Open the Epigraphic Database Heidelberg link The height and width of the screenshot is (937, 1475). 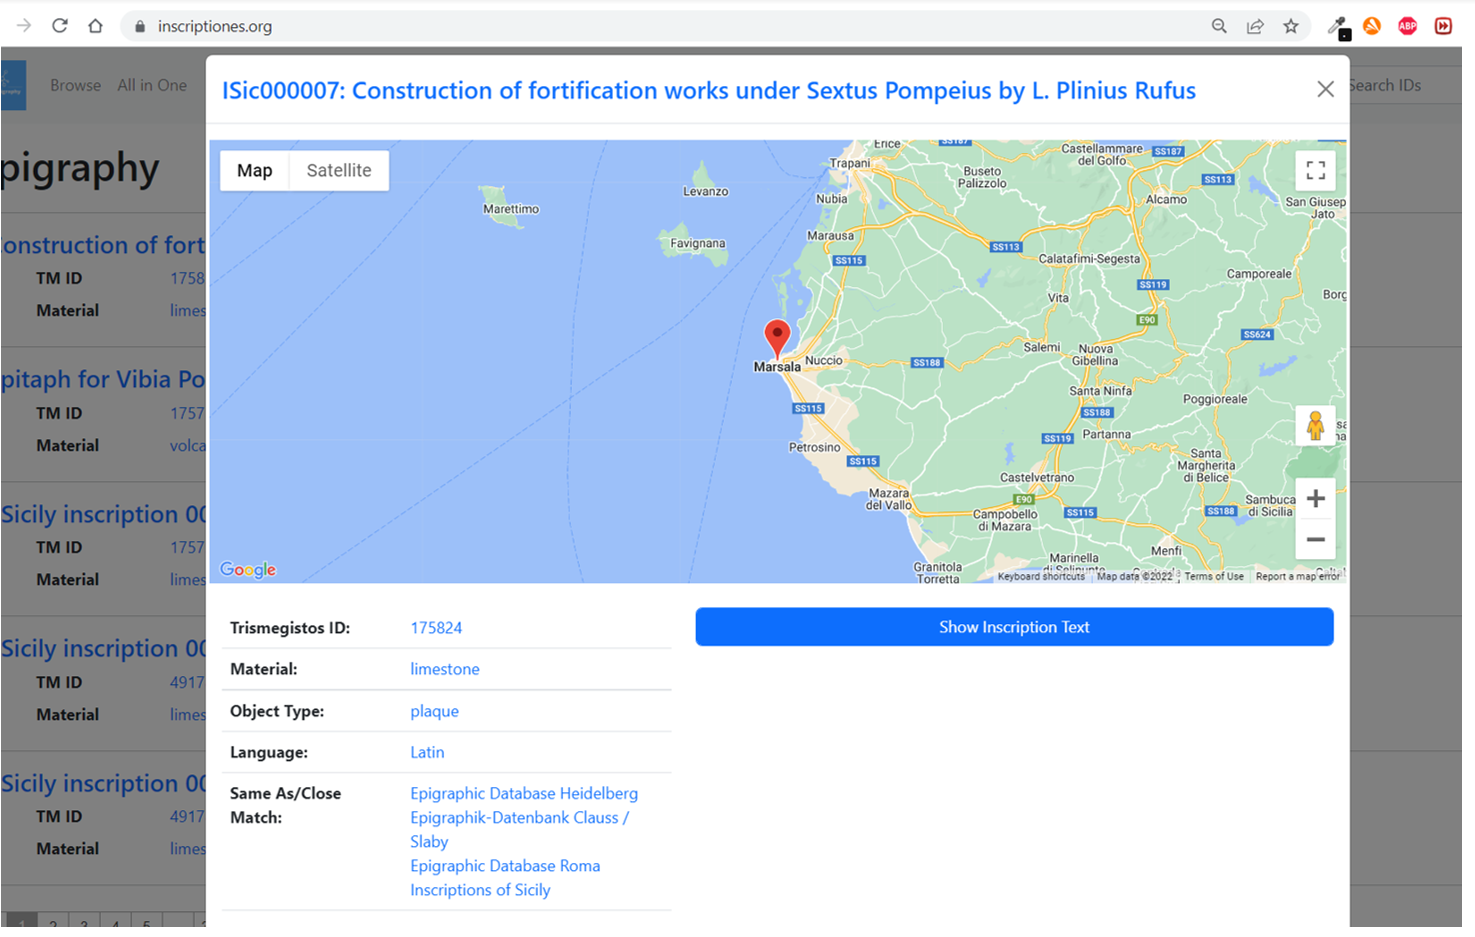click(523, 793)
